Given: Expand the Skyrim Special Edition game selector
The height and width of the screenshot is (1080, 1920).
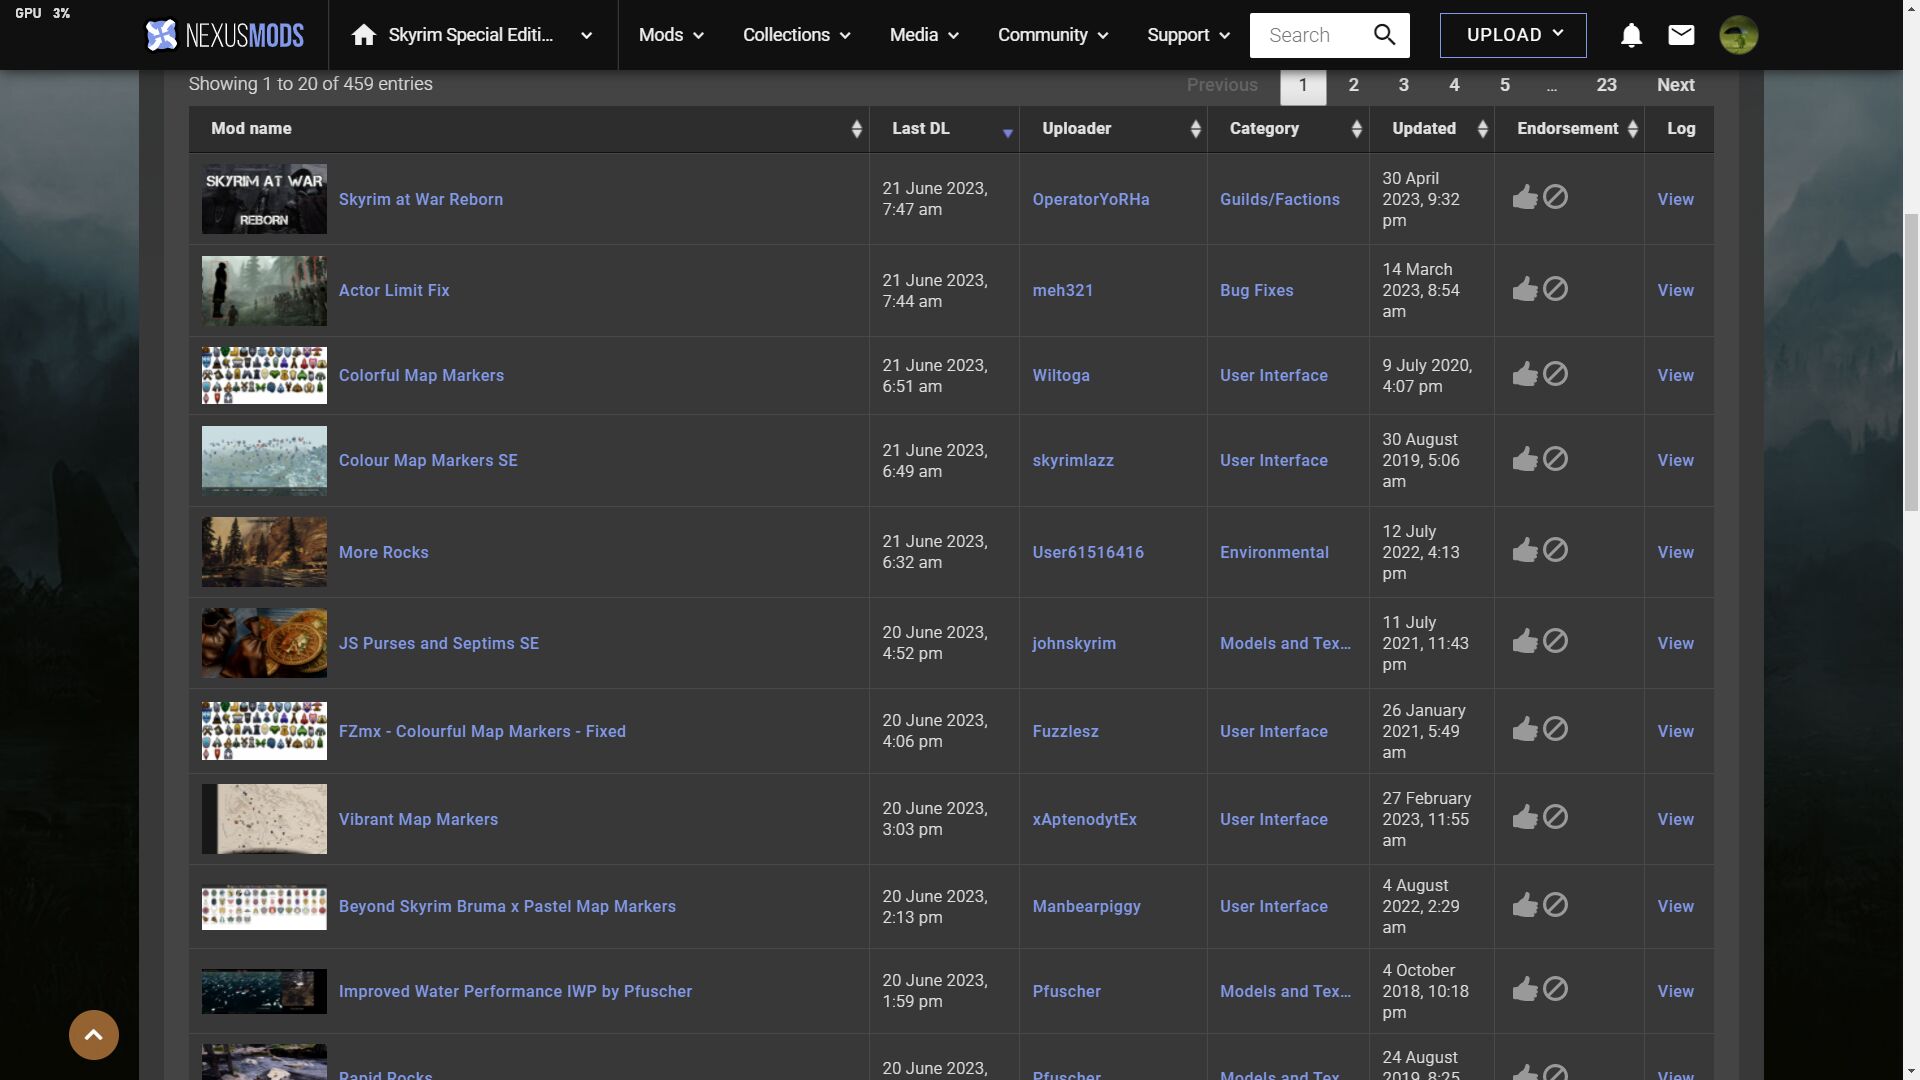Looking at the screenshot, I should [587, 36].
